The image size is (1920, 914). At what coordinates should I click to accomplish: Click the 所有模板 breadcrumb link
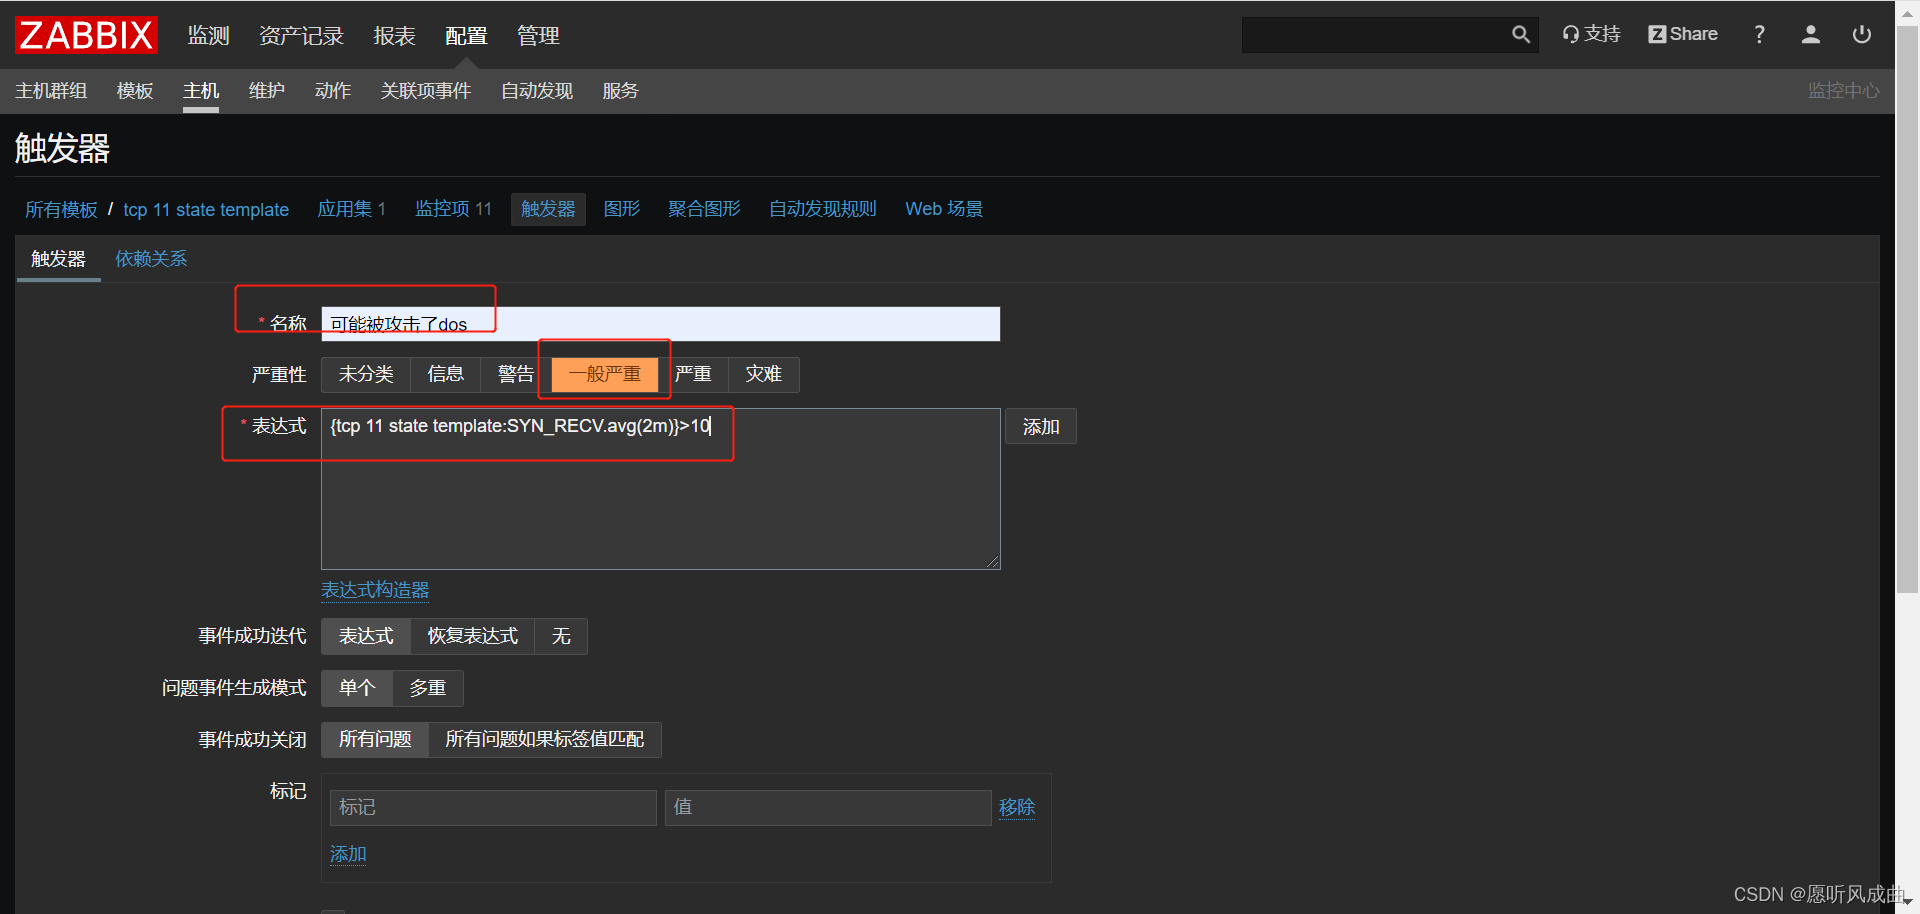tap(61, 209)
